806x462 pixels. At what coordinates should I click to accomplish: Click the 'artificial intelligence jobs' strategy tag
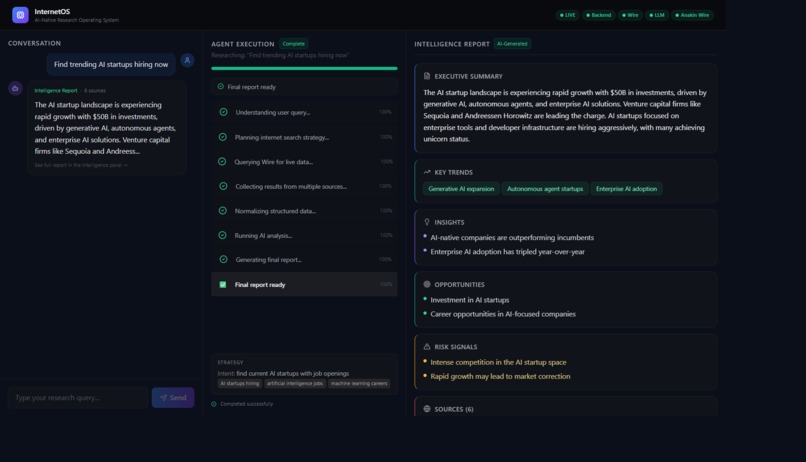click(x=295, y=383)
